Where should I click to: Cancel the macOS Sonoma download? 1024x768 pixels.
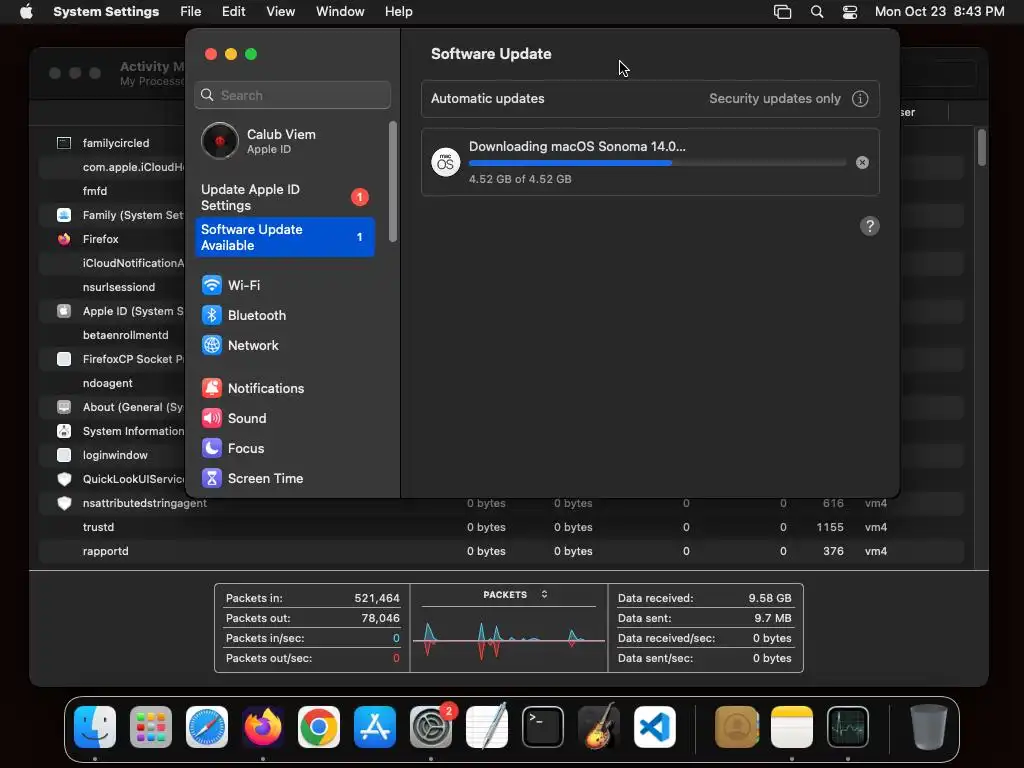862,163
